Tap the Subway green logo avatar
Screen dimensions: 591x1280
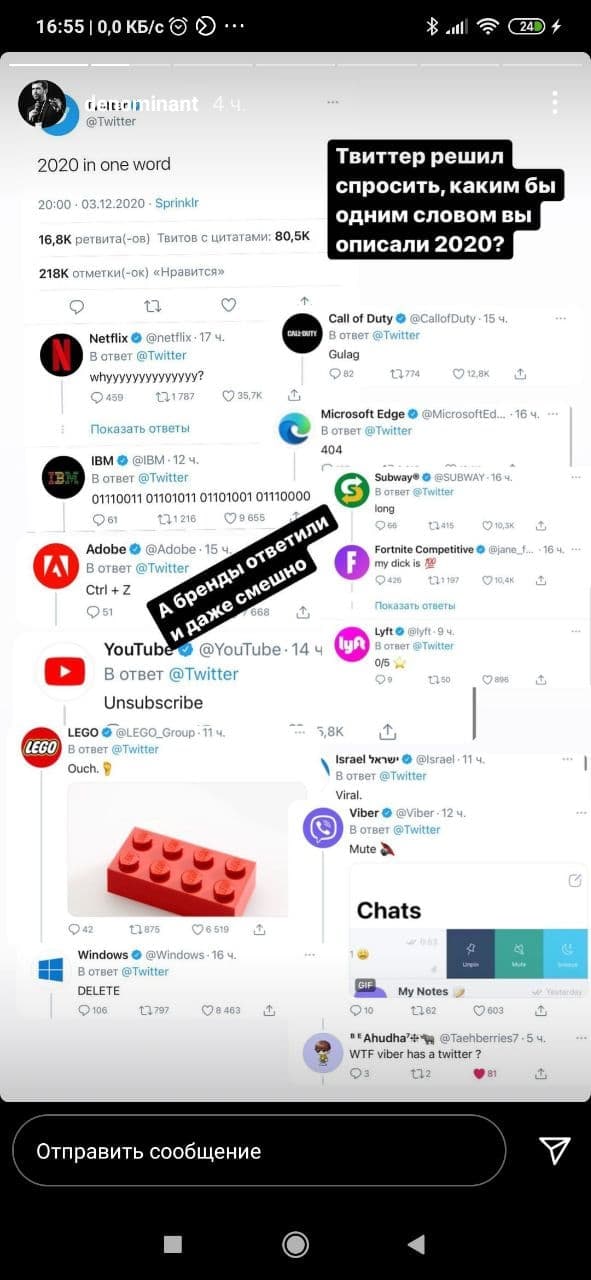tap(351, 489)
